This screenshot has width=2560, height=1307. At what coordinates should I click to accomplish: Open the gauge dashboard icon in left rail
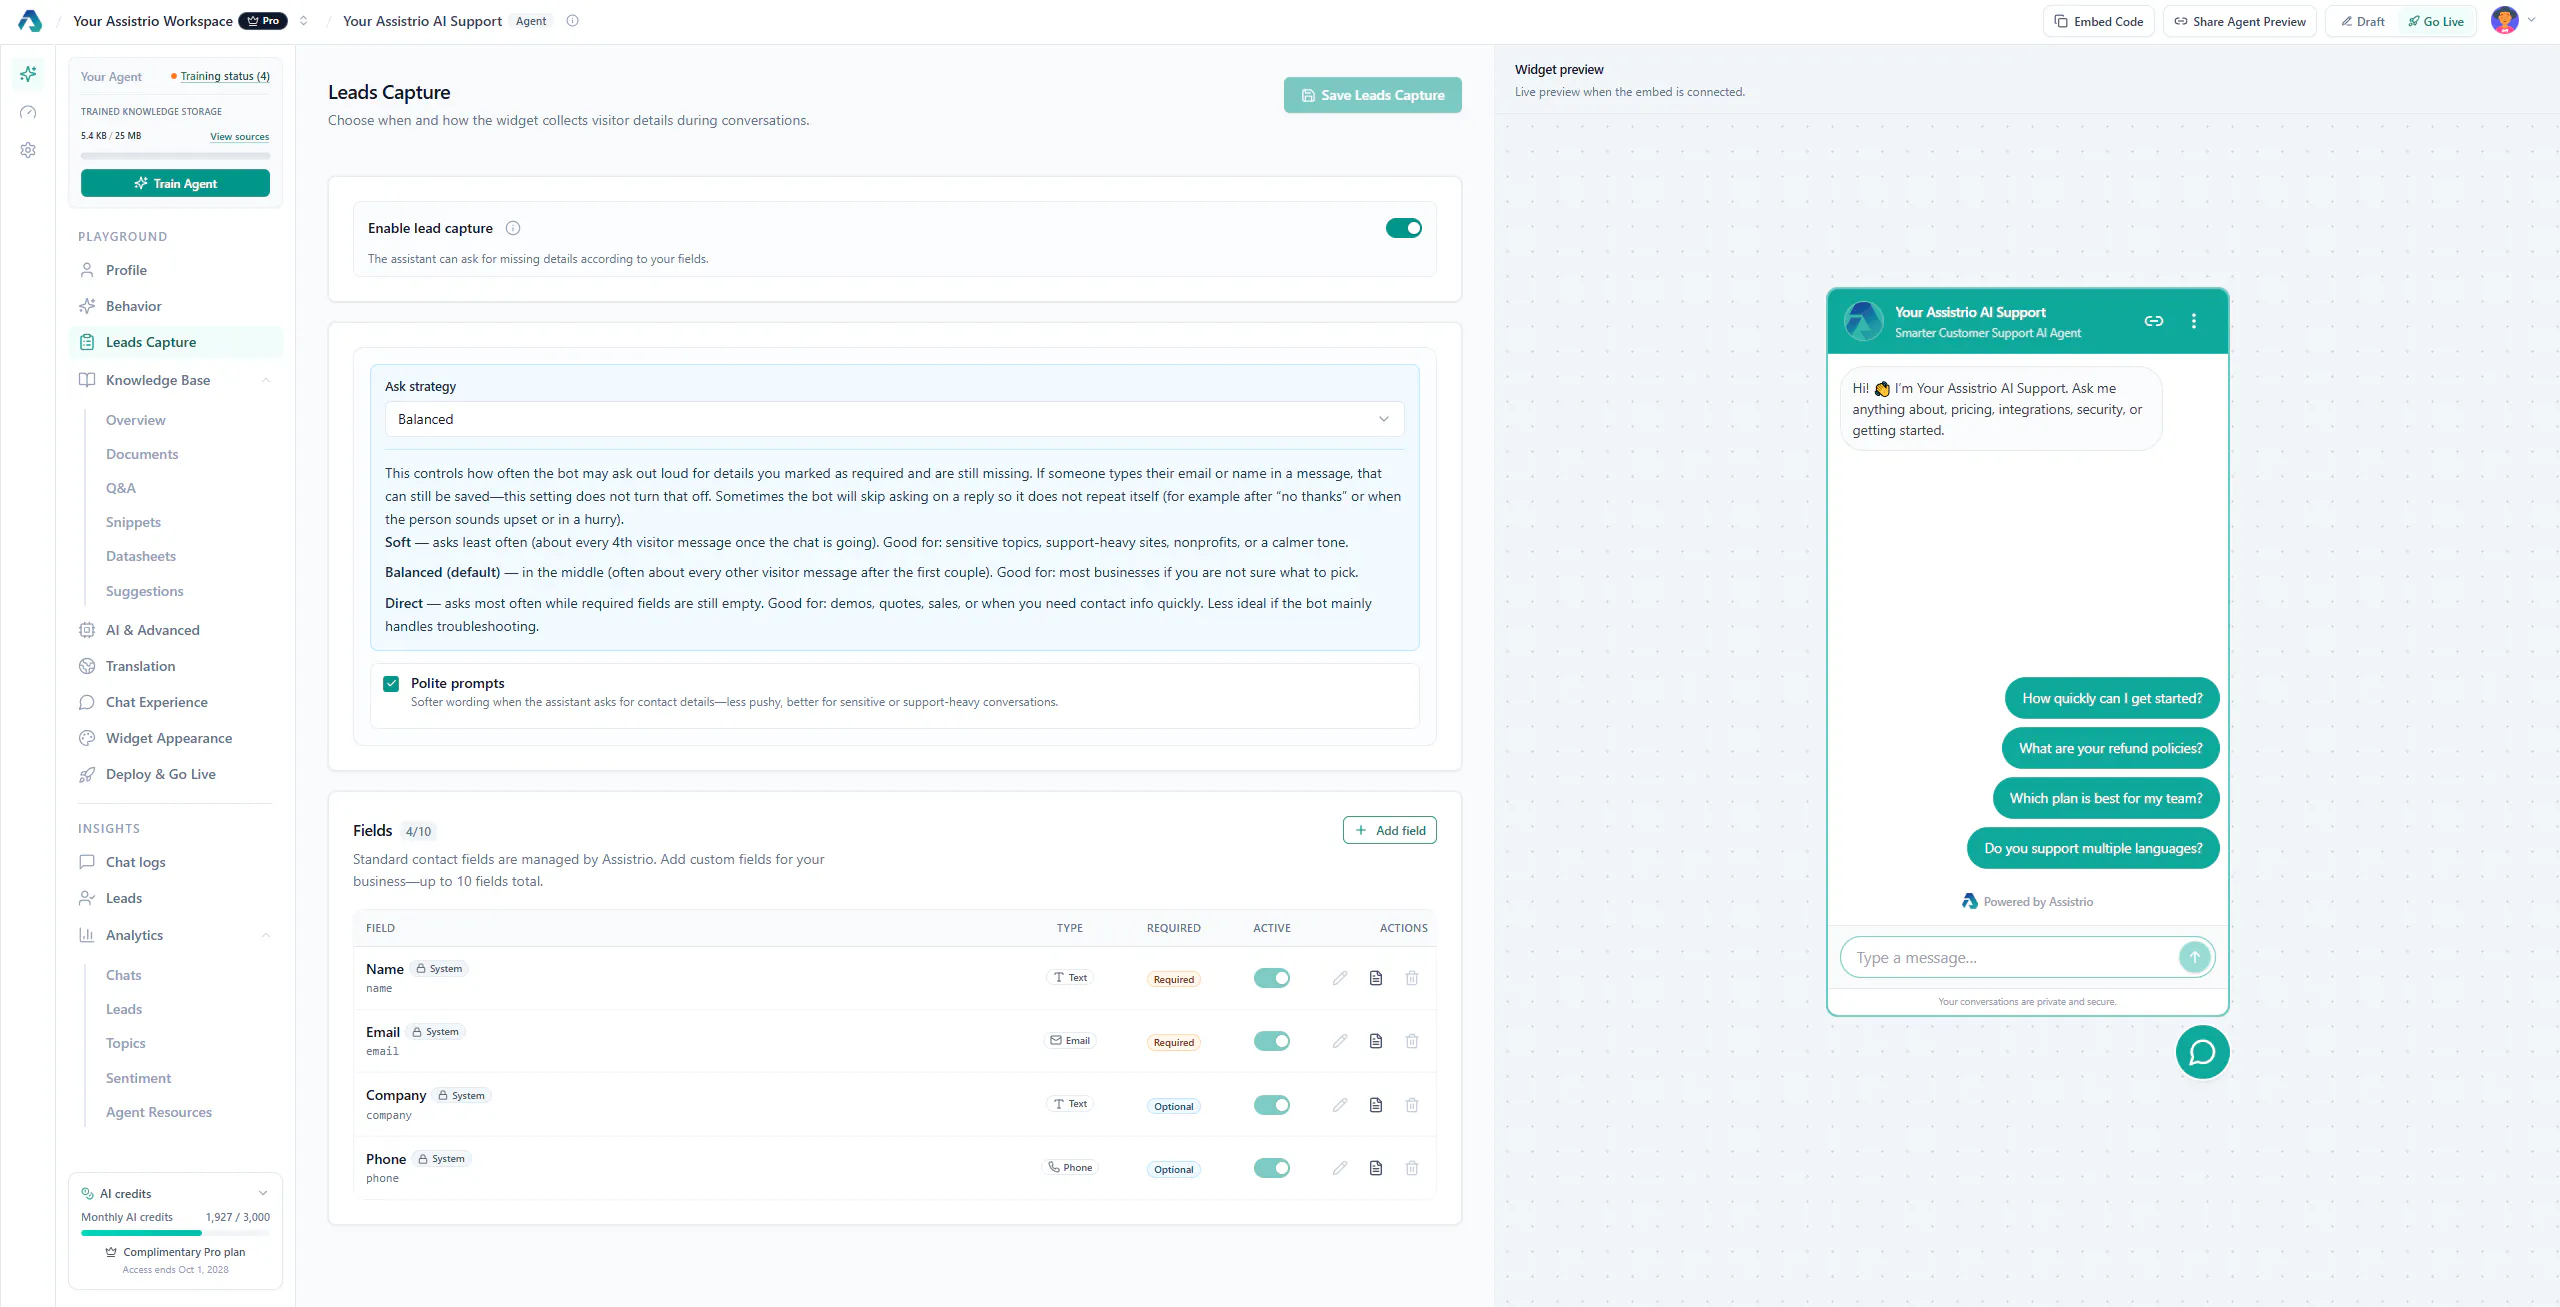tap(28, 112)
